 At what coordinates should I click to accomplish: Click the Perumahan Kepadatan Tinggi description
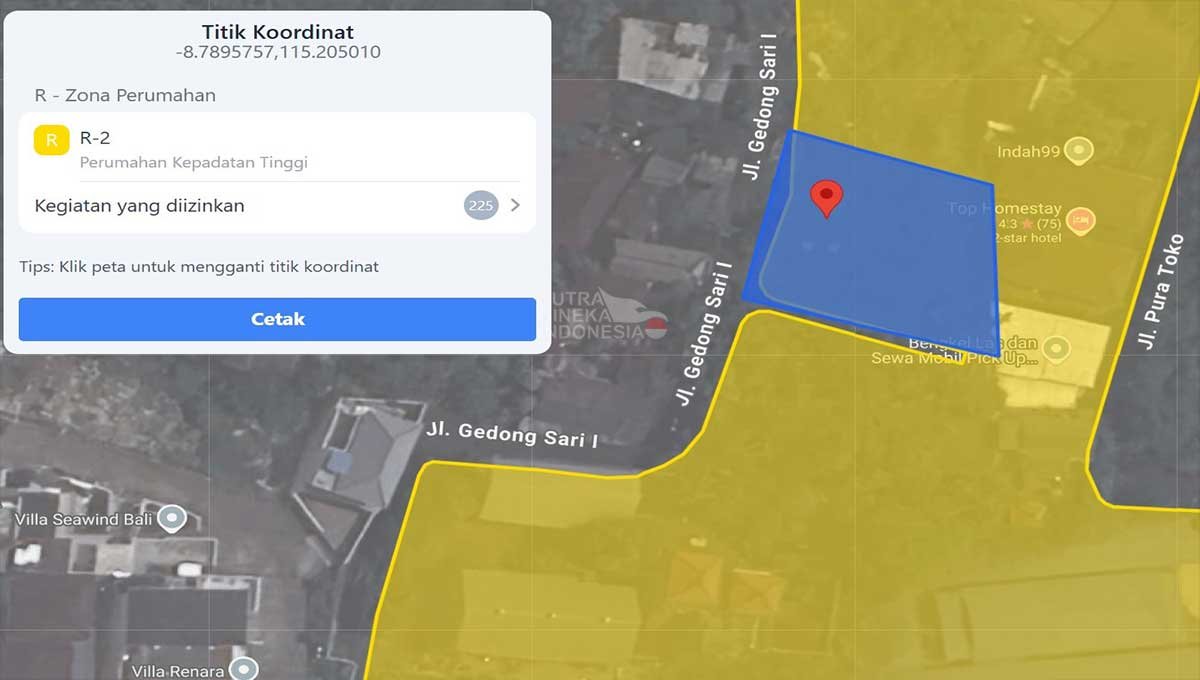tap(194, 162)
